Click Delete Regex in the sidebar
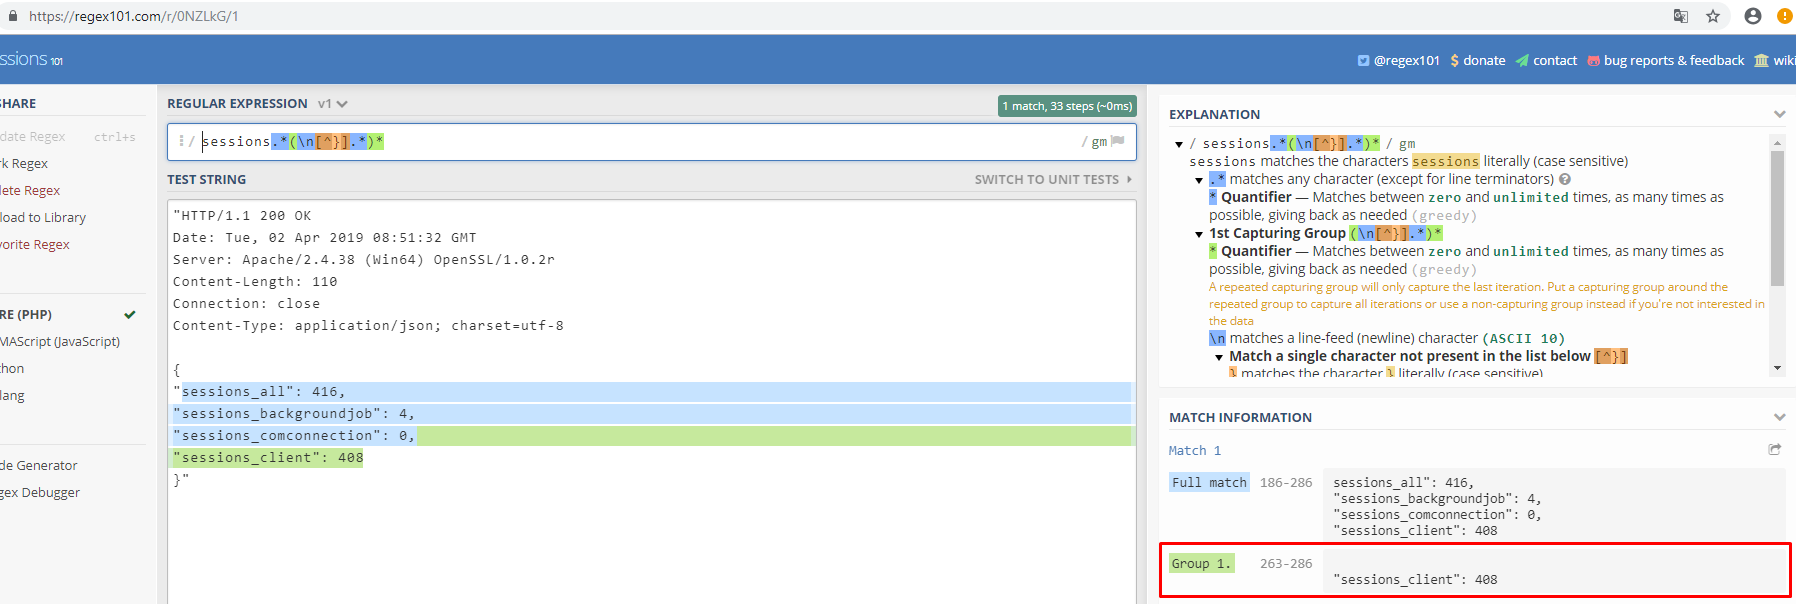 30,190
